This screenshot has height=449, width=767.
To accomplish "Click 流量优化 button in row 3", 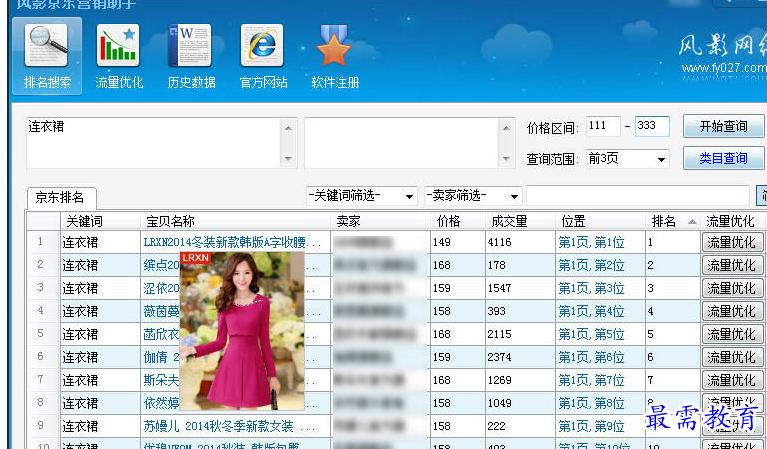I will 731,288.
